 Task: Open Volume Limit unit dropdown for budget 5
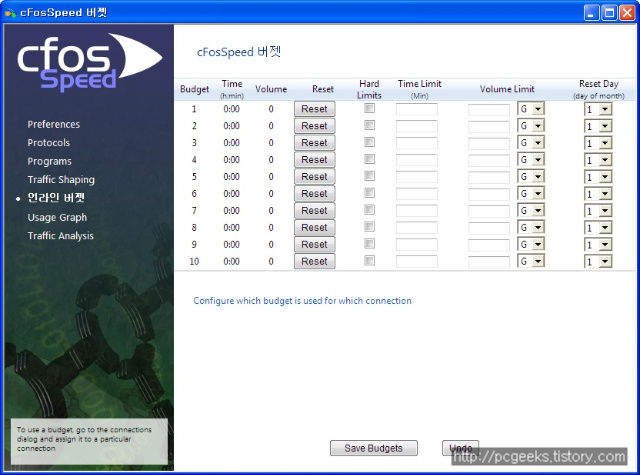(531, 177)
